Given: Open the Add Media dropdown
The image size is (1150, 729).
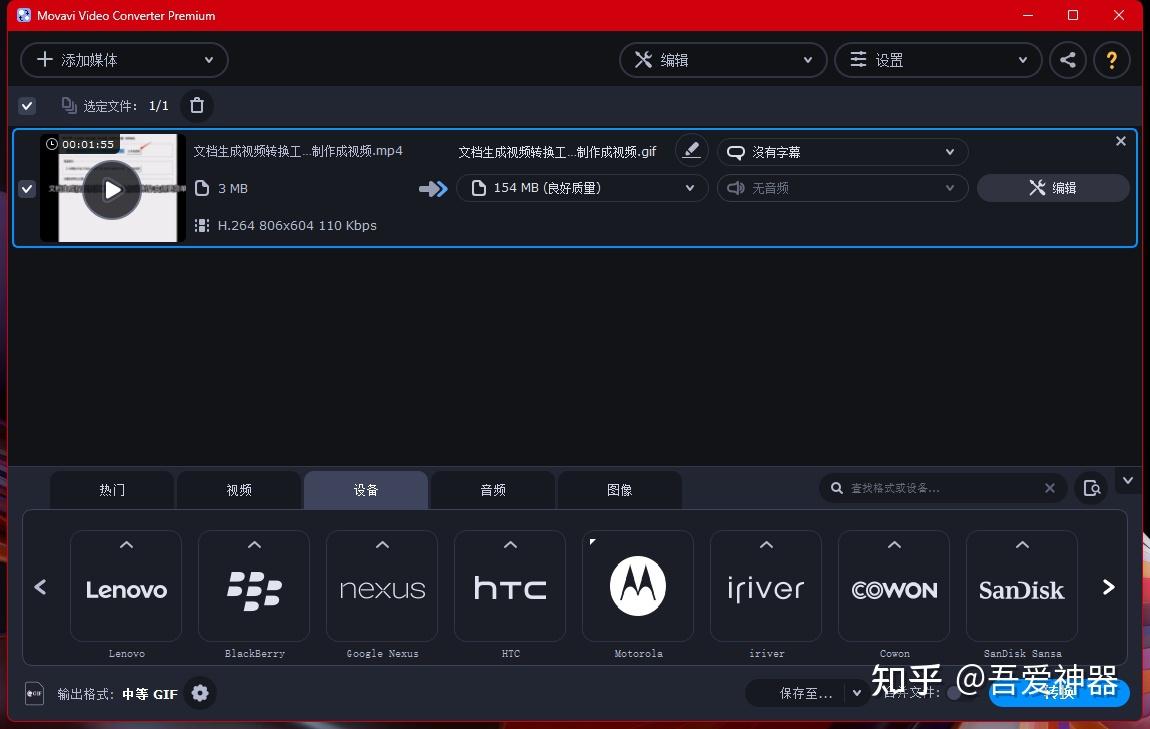Looking at the screenshot, I should tap(124, 60).
